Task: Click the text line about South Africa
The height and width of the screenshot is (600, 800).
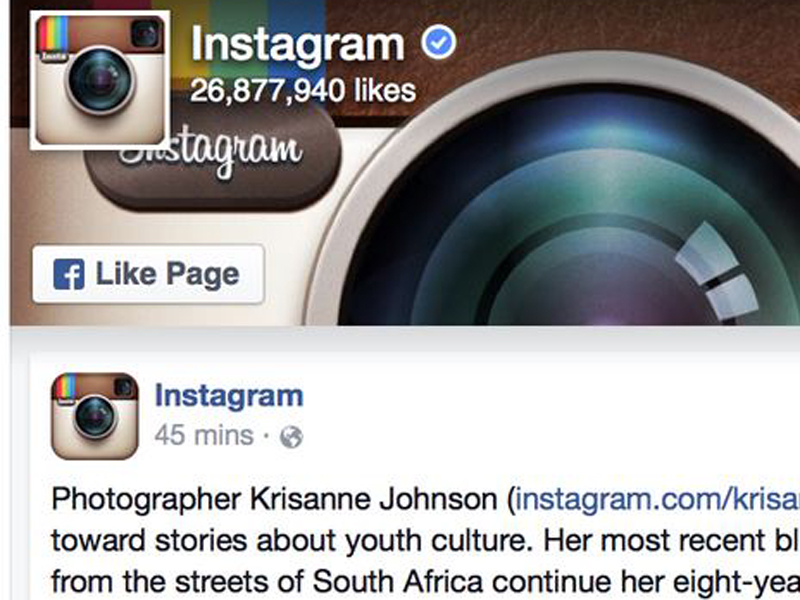Action: (426, 581)
